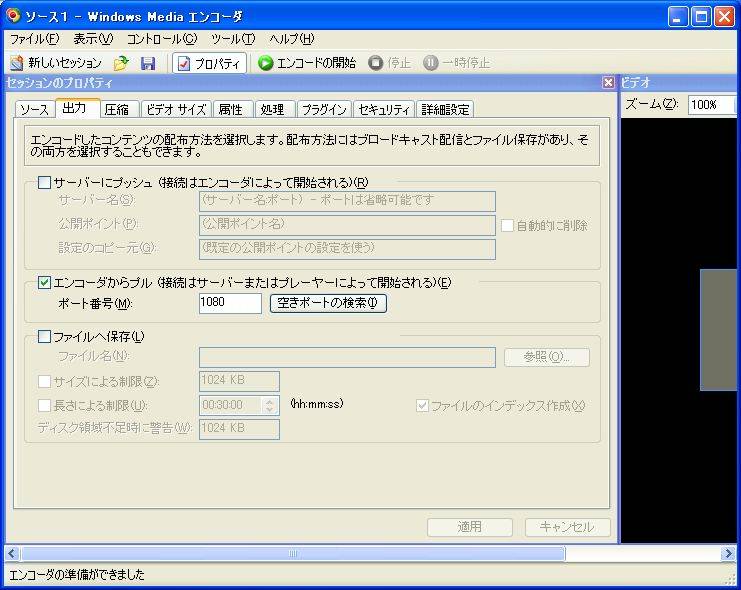Switch to the Security (セキュリティ) tab
The image size is (741, 590).
coord(384,110)
